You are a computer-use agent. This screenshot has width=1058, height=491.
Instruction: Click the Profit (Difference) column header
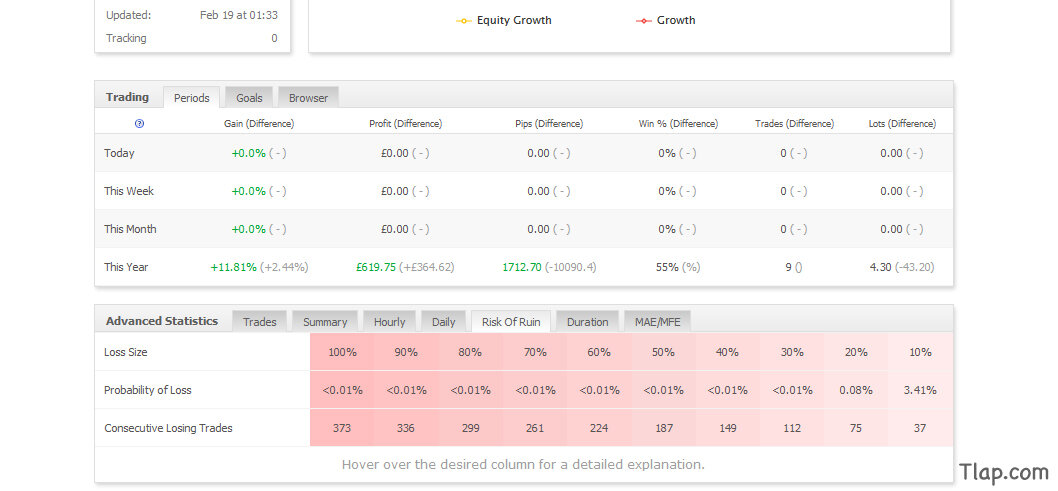(406, 124)
